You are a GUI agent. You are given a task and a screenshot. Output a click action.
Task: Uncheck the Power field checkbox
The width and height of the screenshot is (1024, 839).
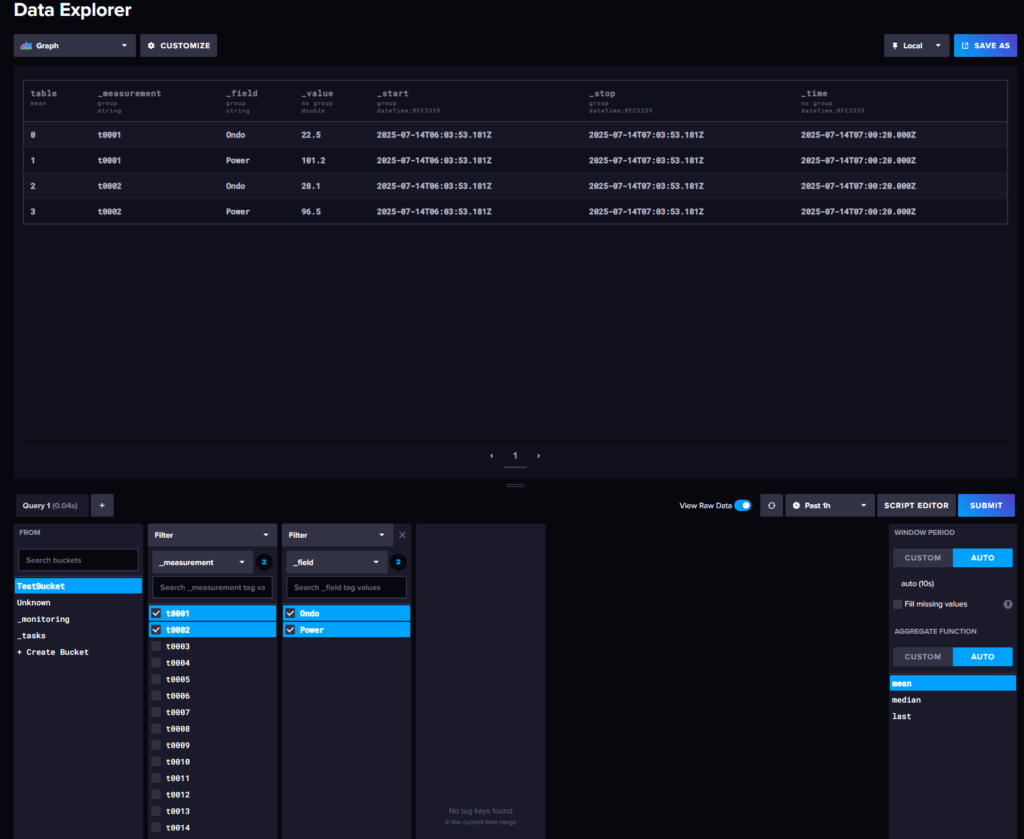pos(290,629)
